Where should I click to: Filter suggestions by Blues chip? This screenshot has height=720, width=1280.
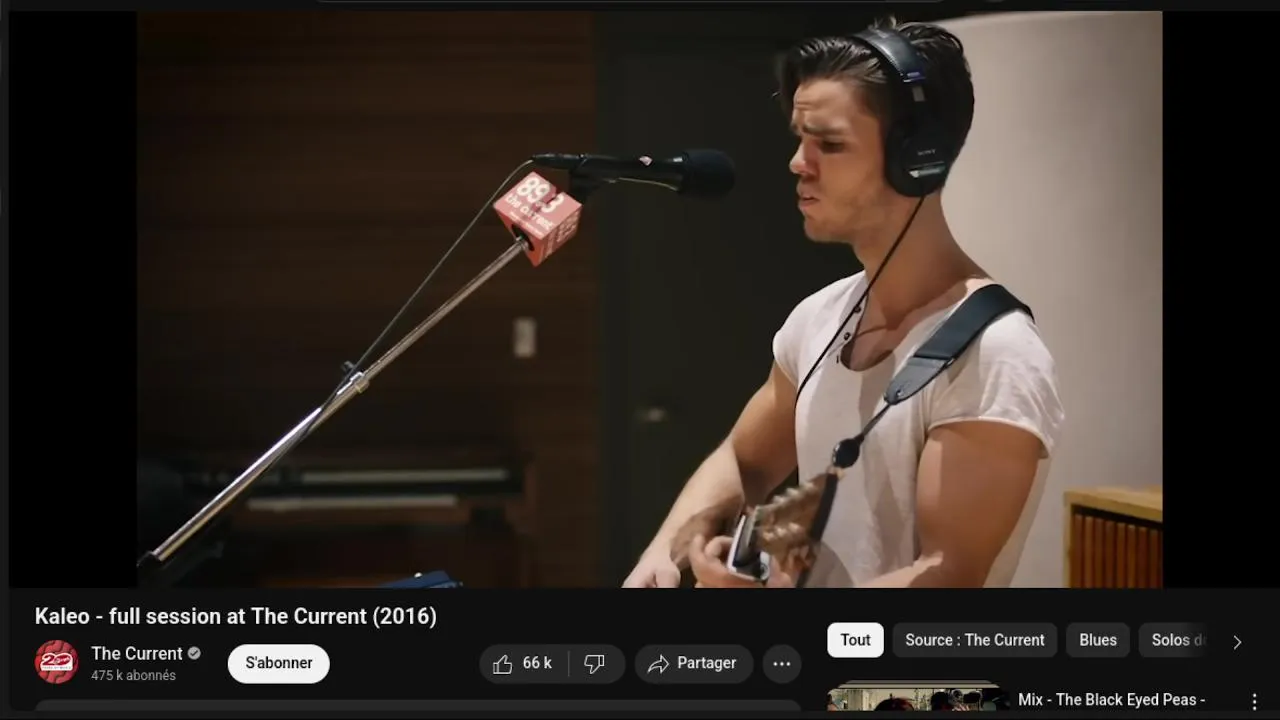click(x=1098, y=640)
